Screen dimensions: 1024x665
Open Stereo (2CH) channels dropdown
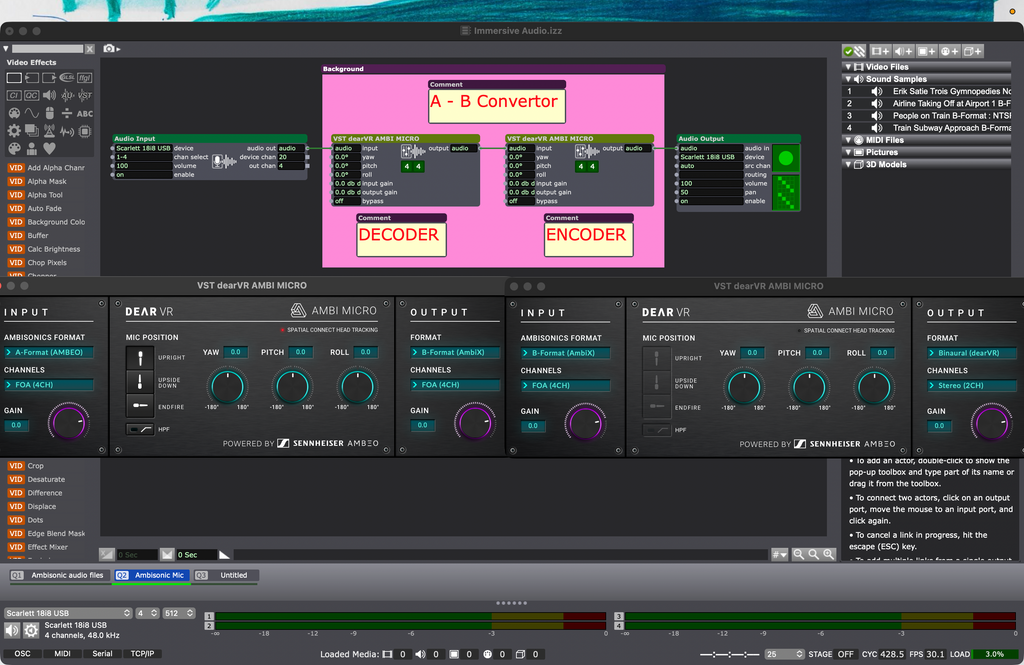tap(972, 385)
